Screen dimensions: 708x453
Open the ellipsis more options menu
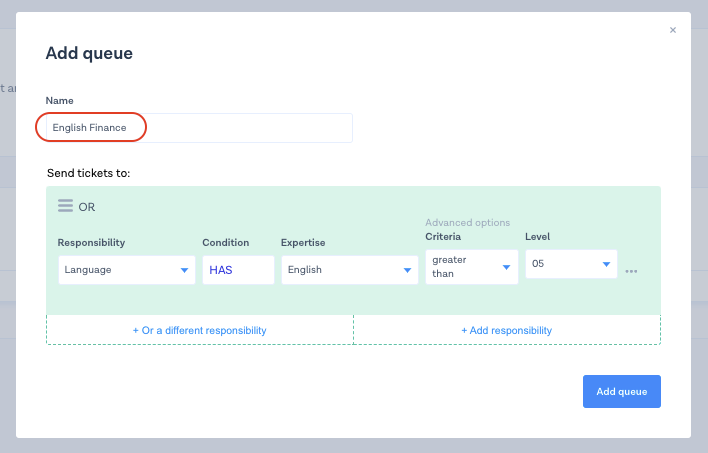(631, 271)
